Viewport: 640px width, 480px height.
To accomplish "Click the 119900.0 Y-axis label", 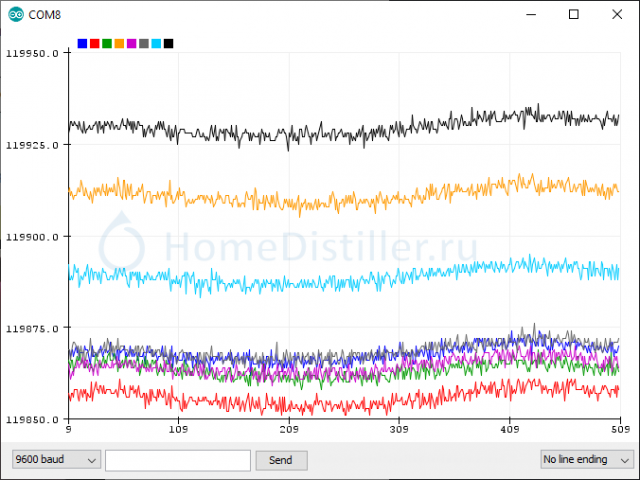I will tap(33, 237).
